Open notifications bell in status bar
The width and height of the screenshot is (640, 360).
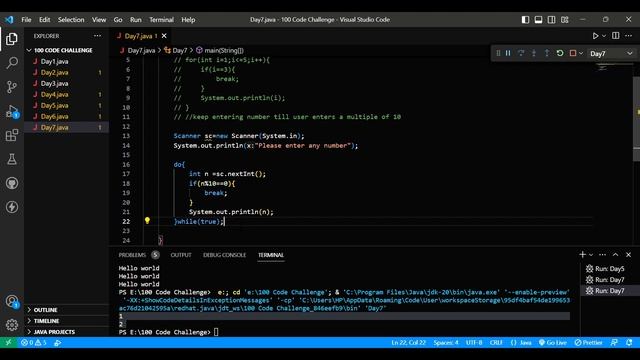[629, 342]
